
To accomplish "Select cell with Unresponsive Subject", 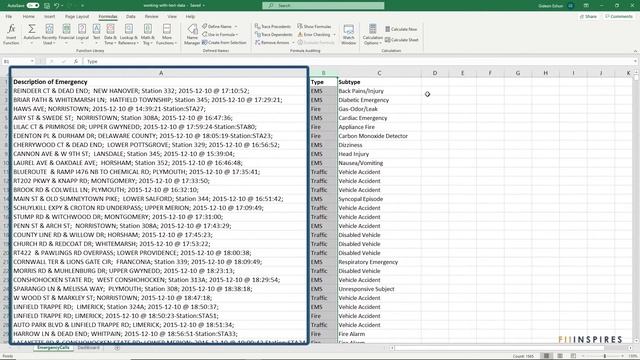I will click(379, 289).
